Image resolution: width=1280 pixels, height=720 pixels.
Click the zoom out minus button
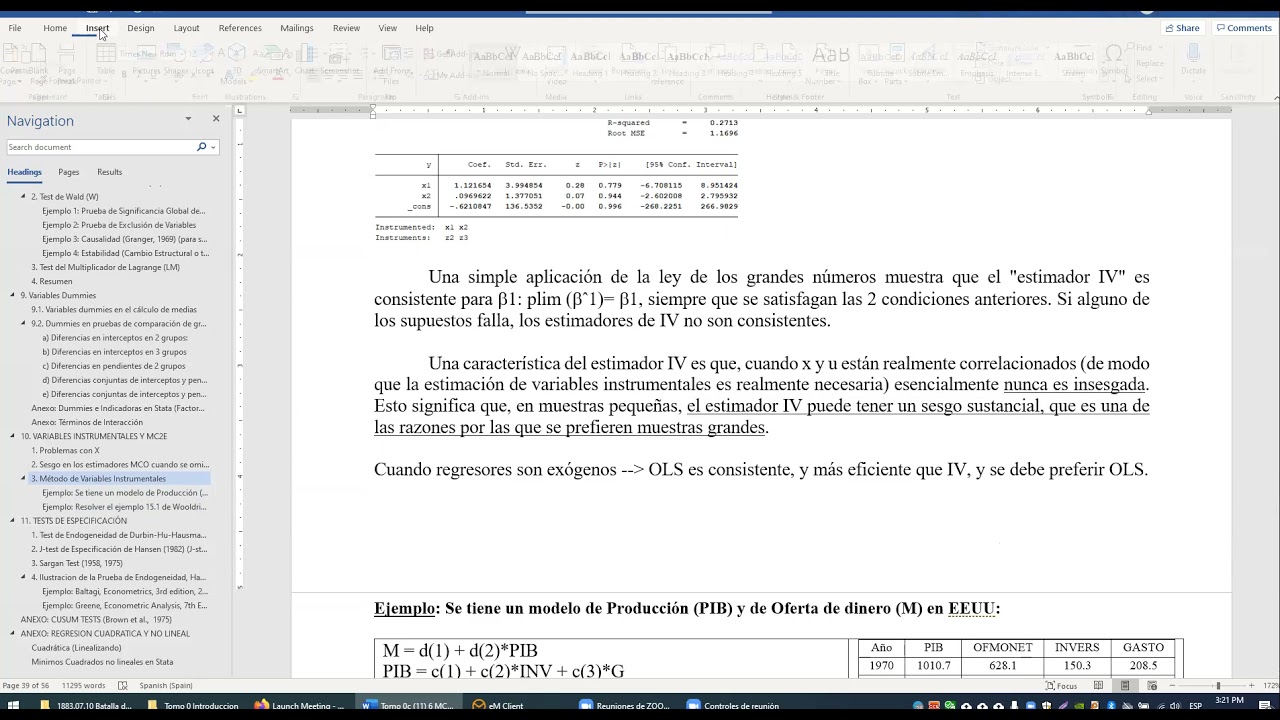[1173, 685]
